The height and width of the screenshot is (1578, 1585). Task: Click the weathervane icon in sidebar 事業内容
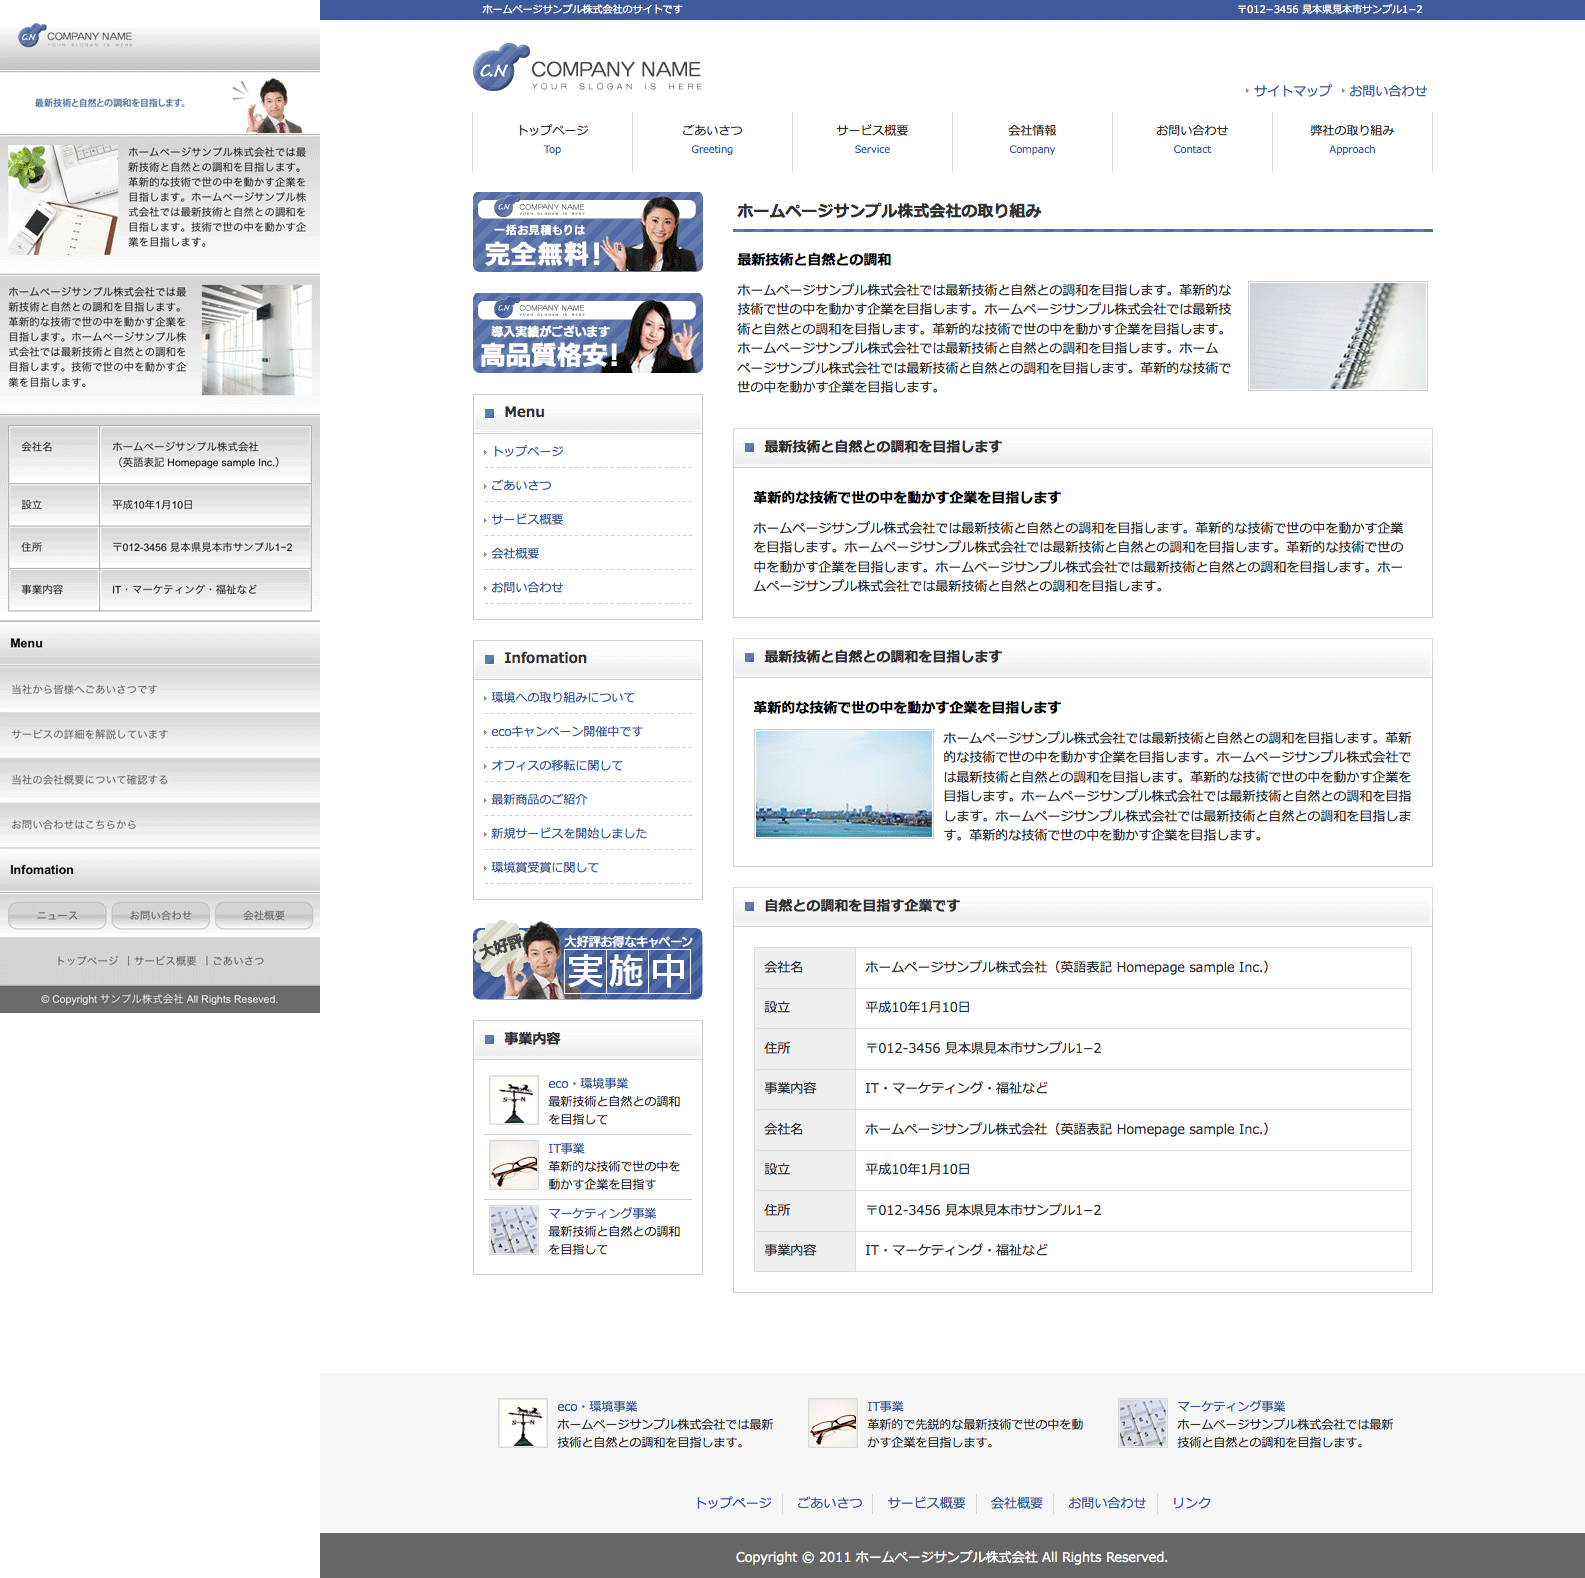[514, 1100]
